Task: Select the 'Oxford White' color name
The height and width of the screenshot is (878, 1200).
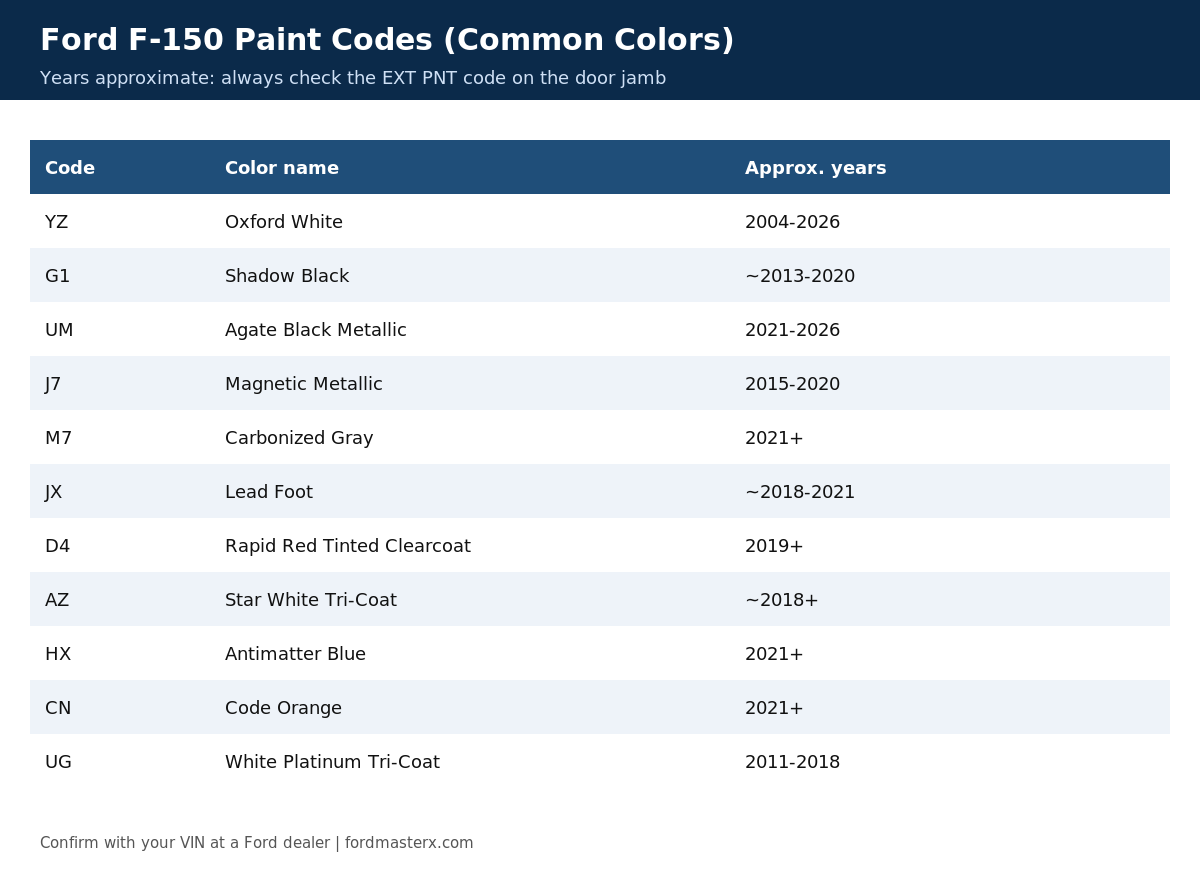Action: click(284, 222)
